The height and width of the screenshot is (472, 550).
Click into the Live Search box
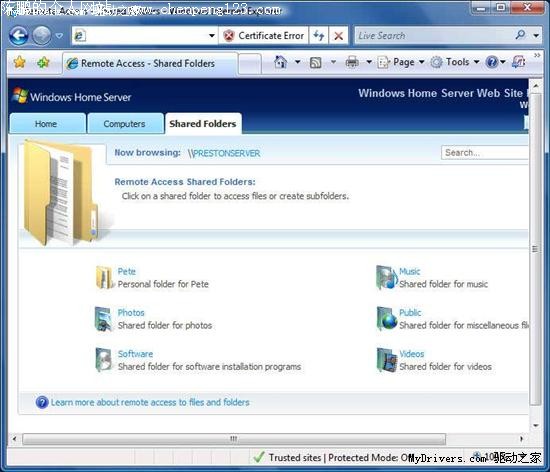click(433, 36)
